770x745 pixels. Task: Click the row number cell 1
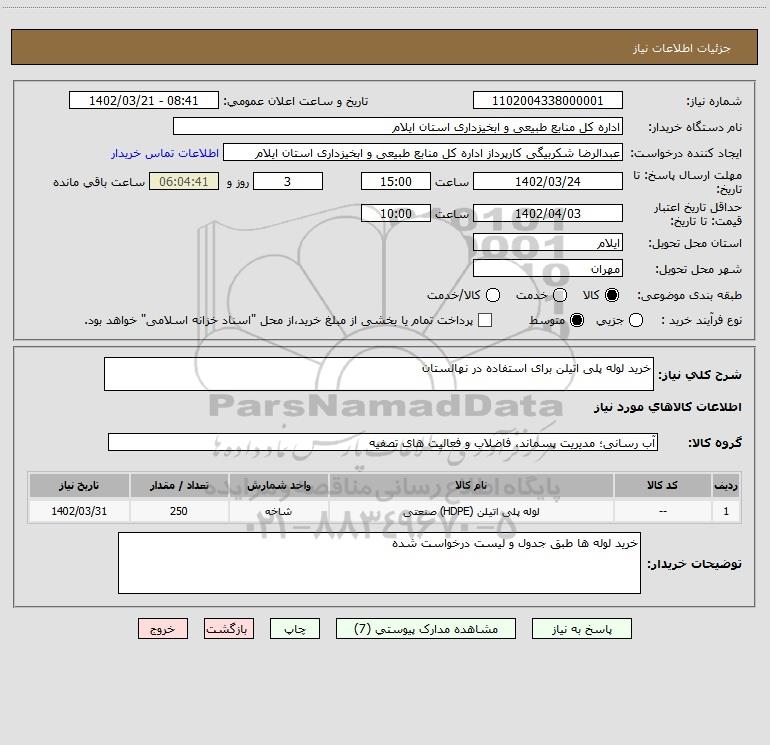726,511
